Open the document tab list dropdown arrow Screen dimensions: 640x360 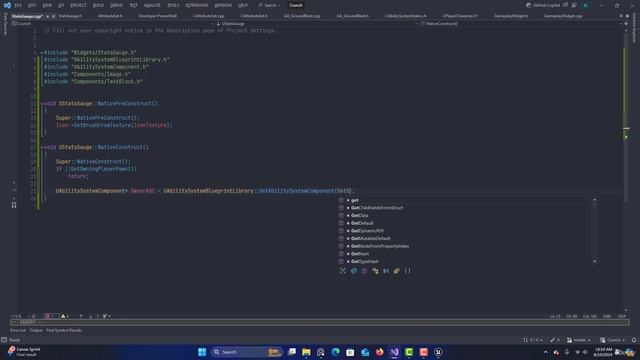coord(621,16)
